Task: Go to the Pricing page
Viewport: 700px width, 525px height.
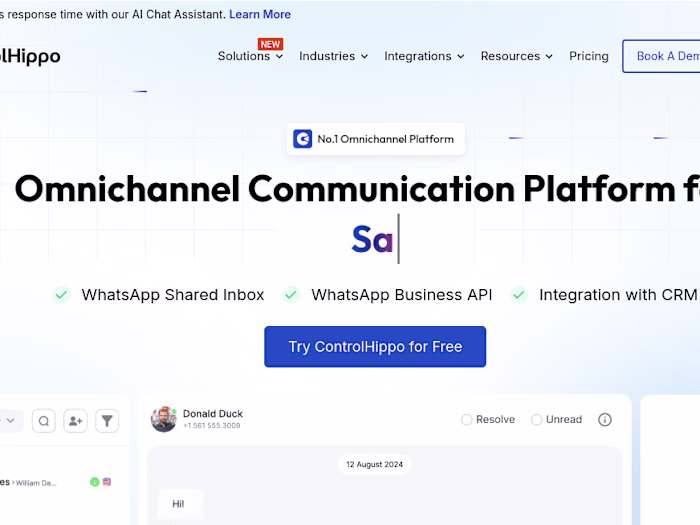Action: click(588, 56)
